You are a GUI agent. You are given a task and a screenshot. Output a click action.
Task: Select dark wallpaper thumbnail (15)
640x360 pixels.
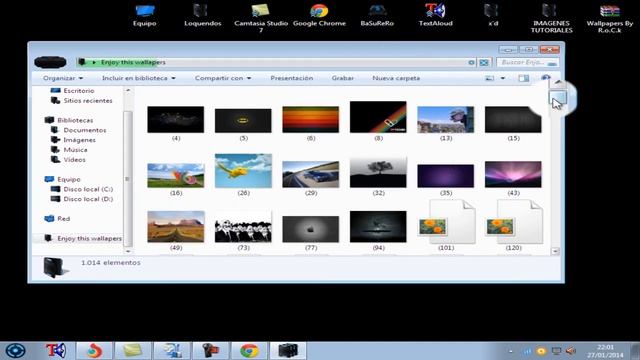[513, 120]
